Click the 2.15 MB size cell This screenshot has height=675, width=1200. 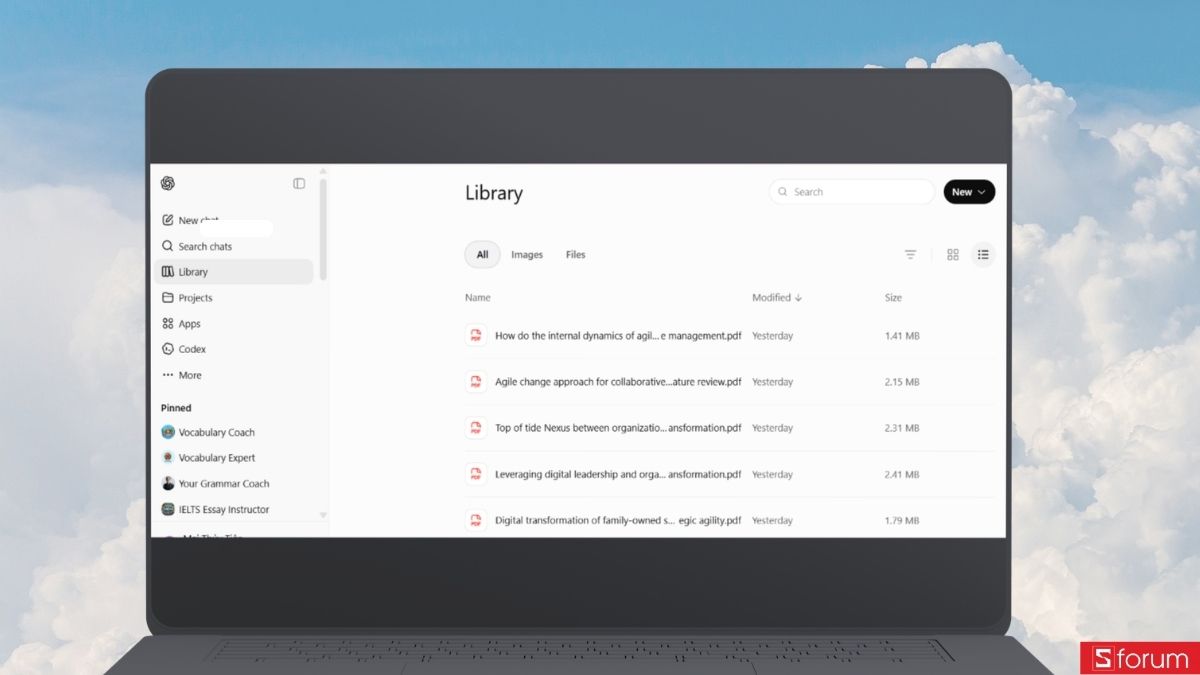902,382
